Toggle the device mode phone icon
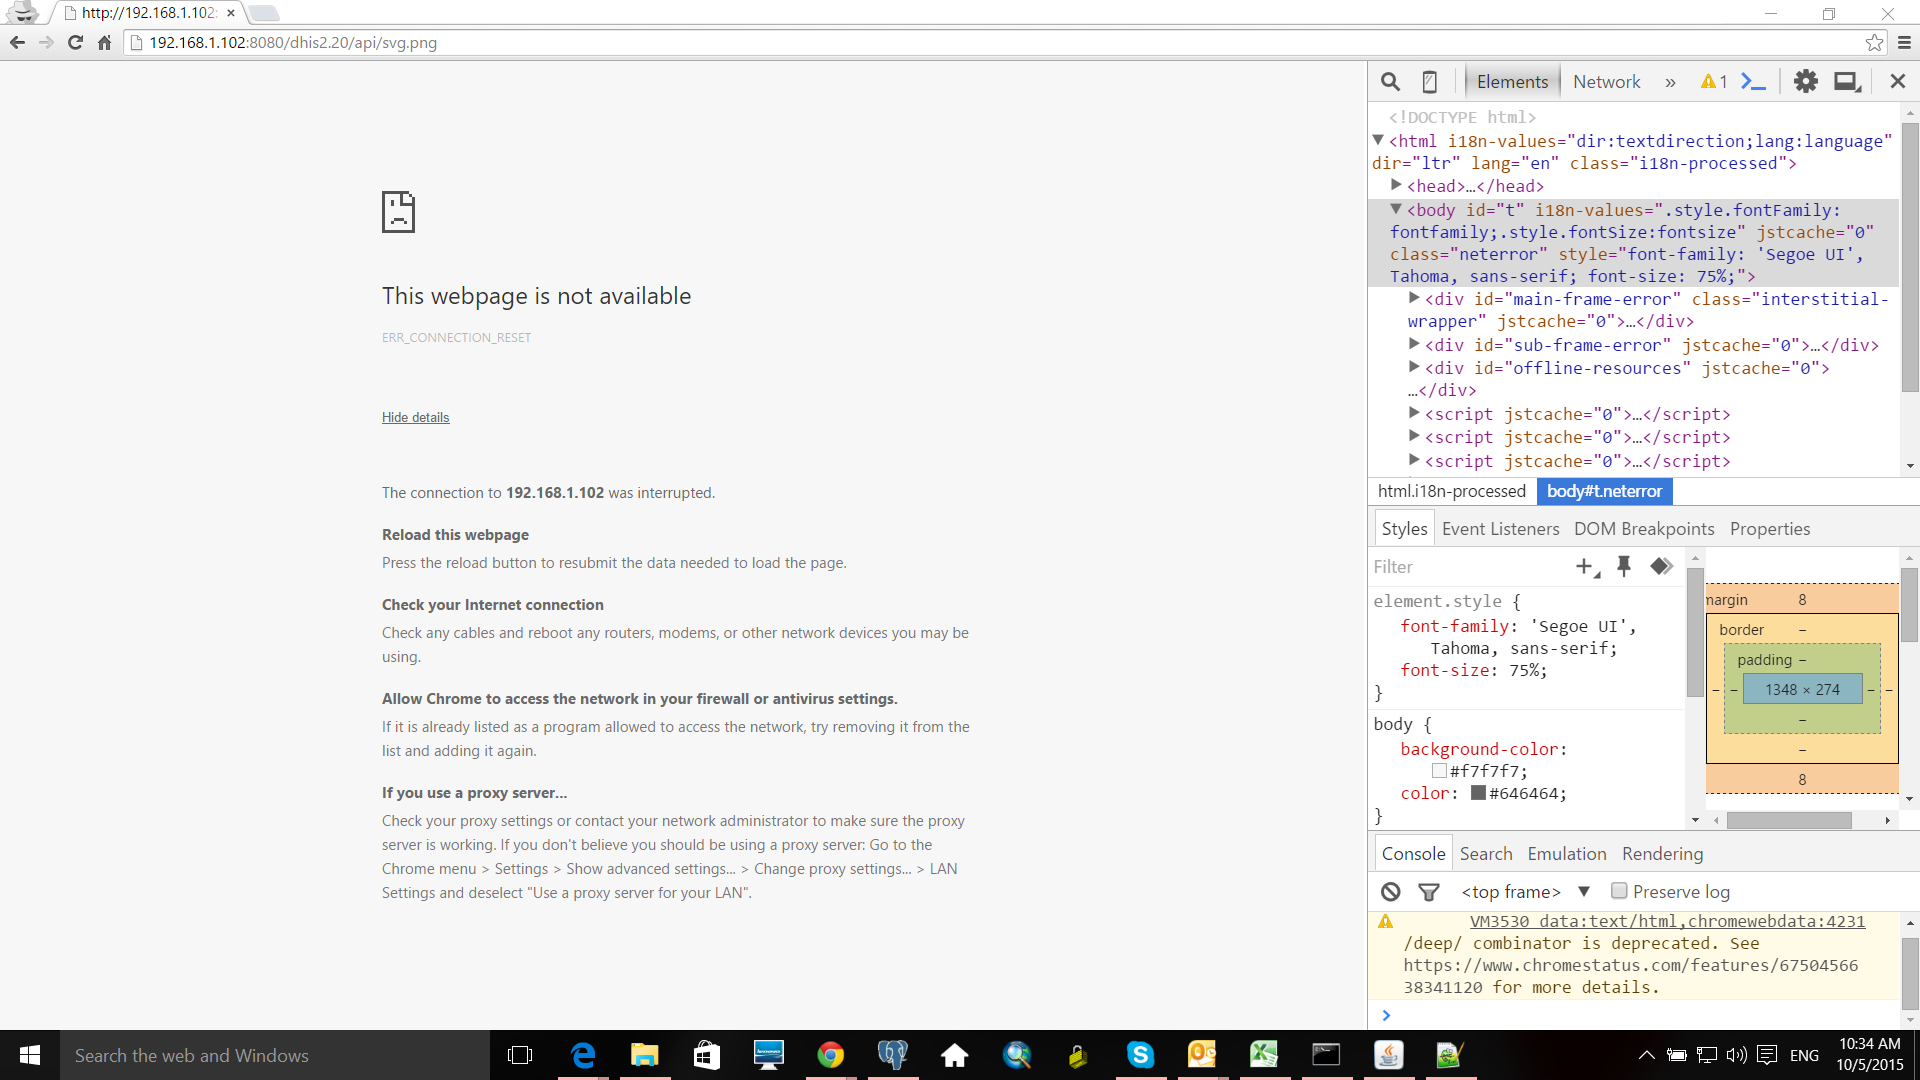The height and width of the screenshot is (1080, 1920). pos(1430,82)
